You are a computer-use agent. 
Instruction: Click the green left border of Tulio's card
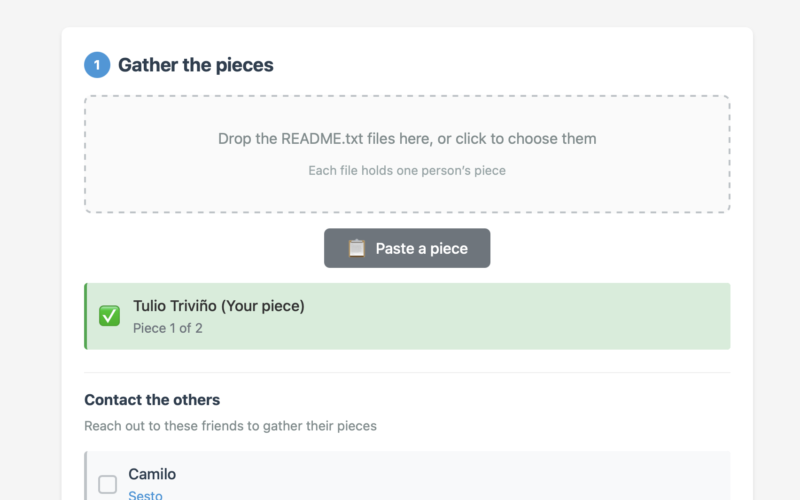click(x=86, y=316)
